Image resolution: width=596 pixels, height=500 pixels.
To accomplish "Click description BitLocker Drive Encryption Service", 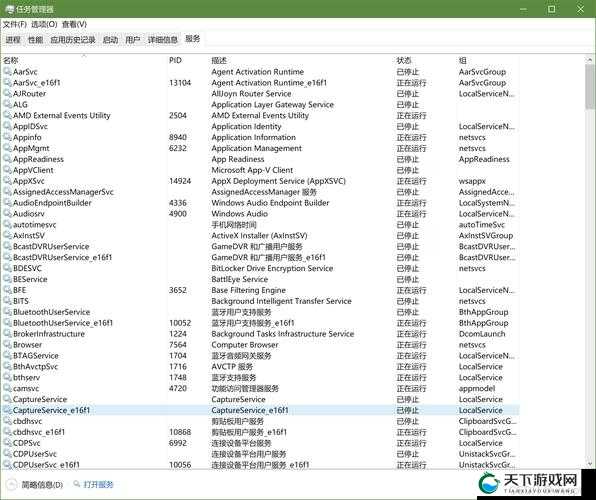I will (272, 268).
